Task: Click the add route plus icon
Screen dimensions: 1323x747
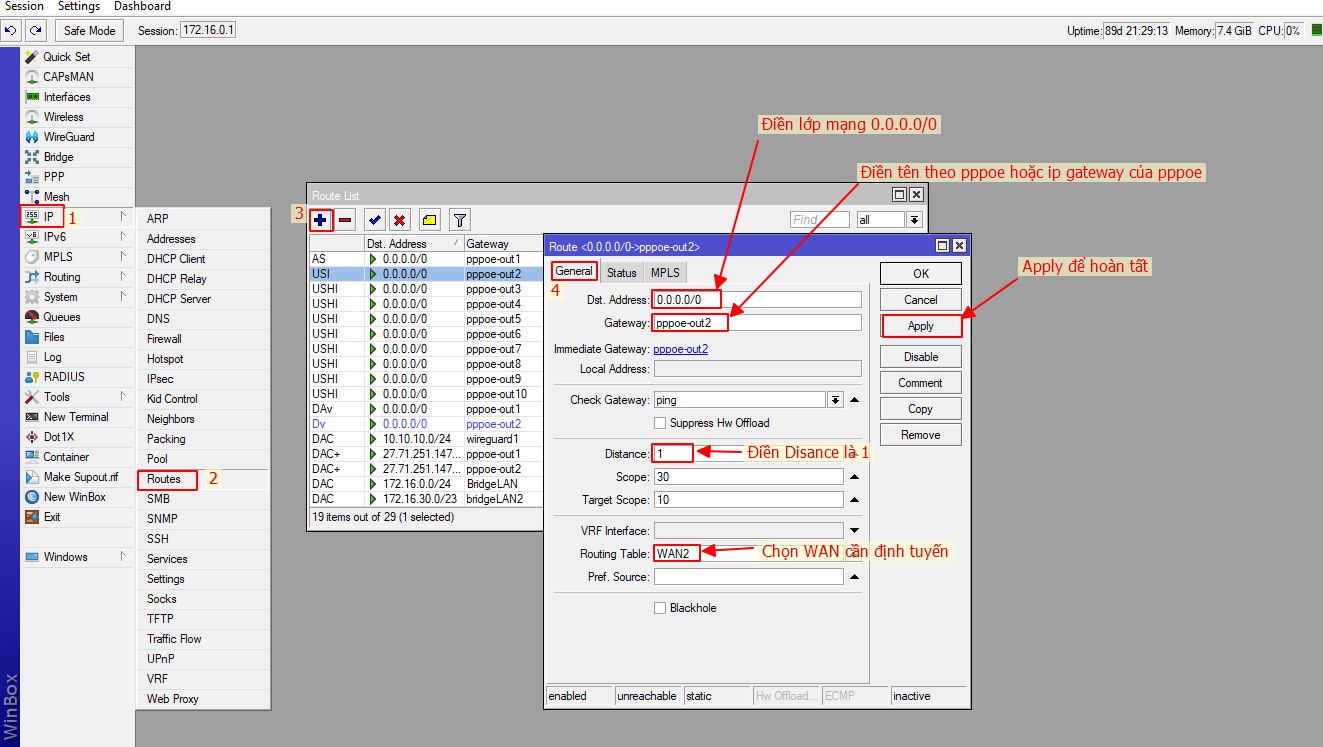Action: 320,219
